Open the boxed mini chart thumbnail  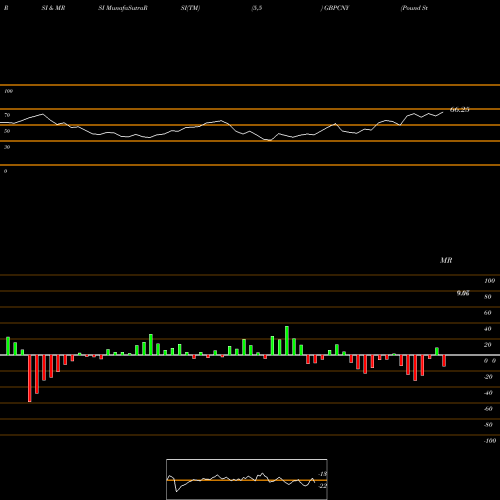click(x=247, y=479)
